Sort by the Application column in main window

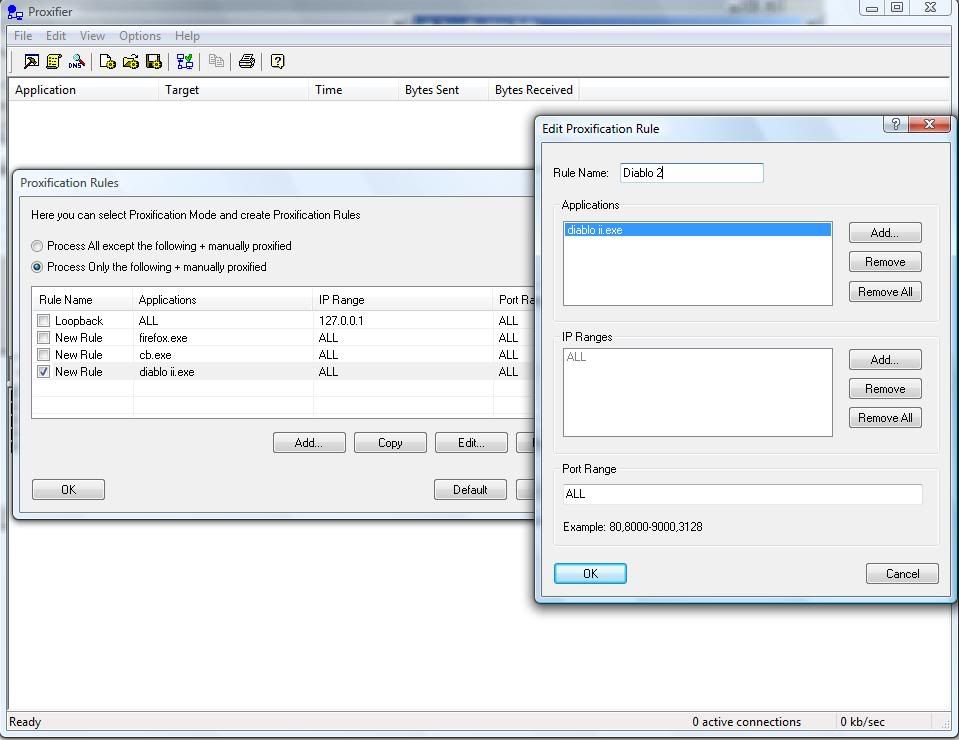coord(84,90)
